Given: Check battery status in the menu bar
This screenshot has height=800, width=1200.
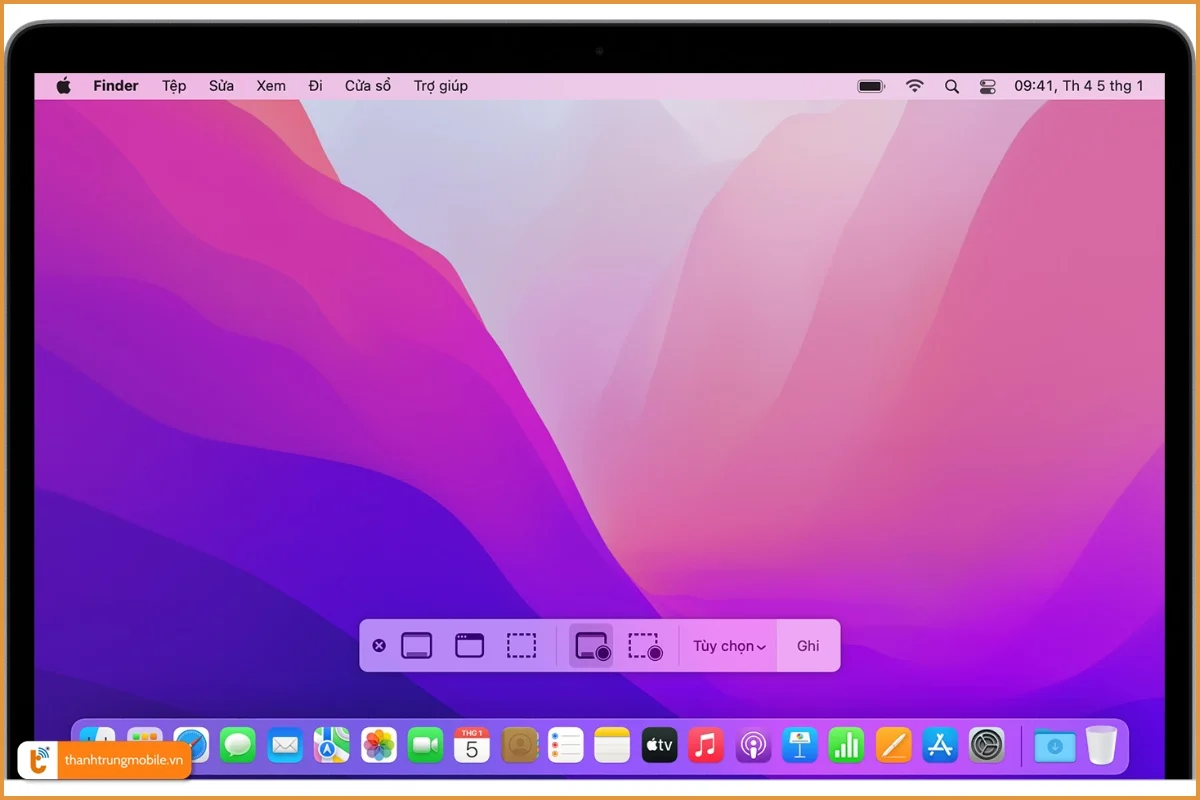Looking at the screenshot, I should [x=870, y=86].
